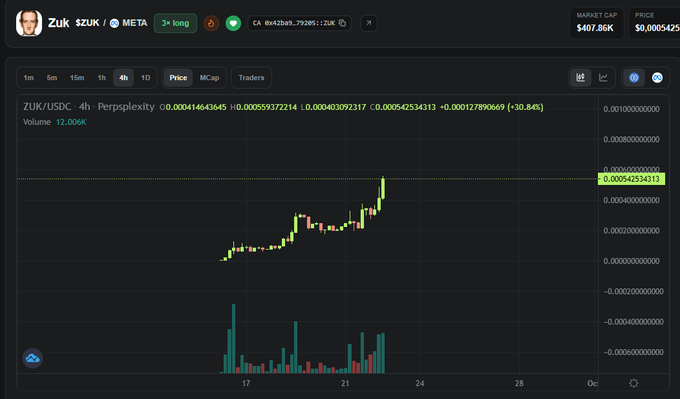
Task: Click the Market Cap $407.86K box
Action: click(596, 23)
